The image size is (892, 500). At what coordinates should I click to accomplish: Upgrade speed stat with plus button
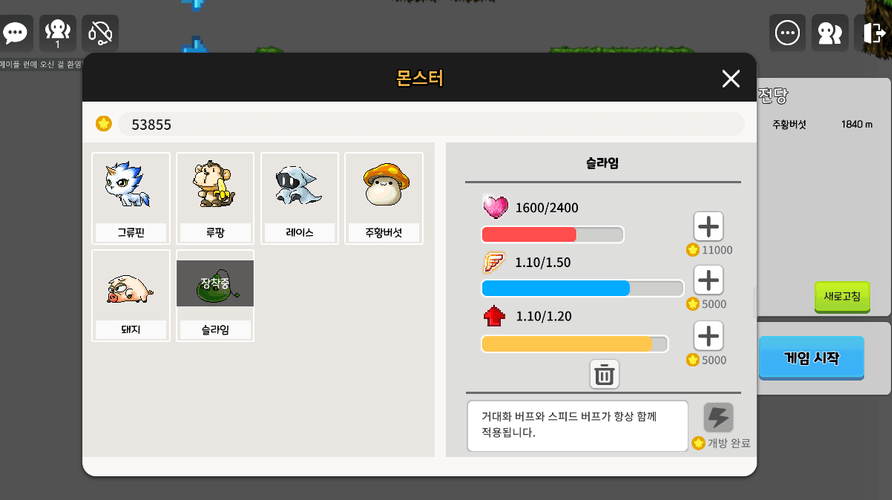tap(708, 280)
